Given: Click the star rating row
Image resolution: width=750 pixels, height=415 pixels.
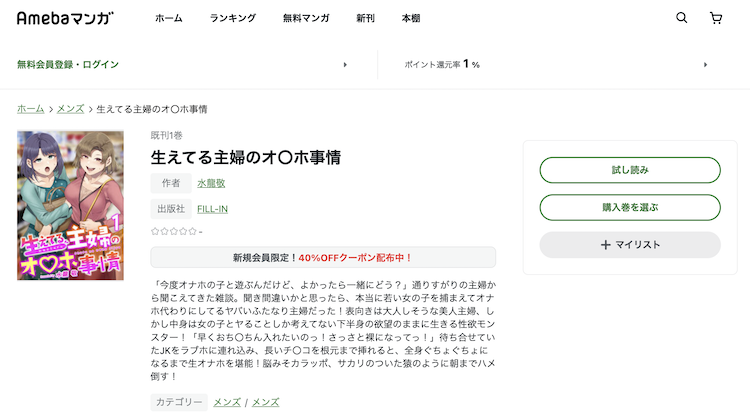Looking at the screenshot, I should coord(176,231).
